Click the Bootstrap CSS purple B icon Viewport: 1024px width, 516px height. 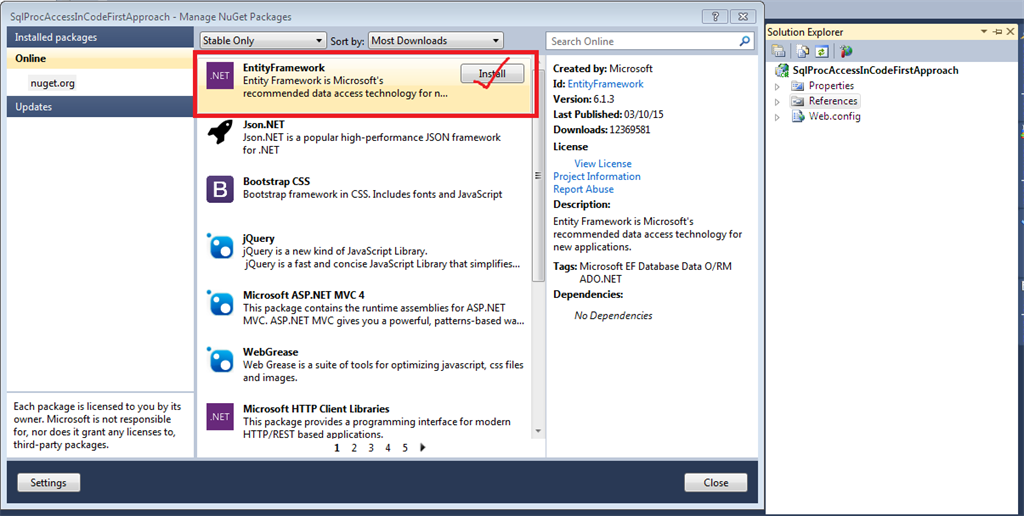click(x=220, y=189)
